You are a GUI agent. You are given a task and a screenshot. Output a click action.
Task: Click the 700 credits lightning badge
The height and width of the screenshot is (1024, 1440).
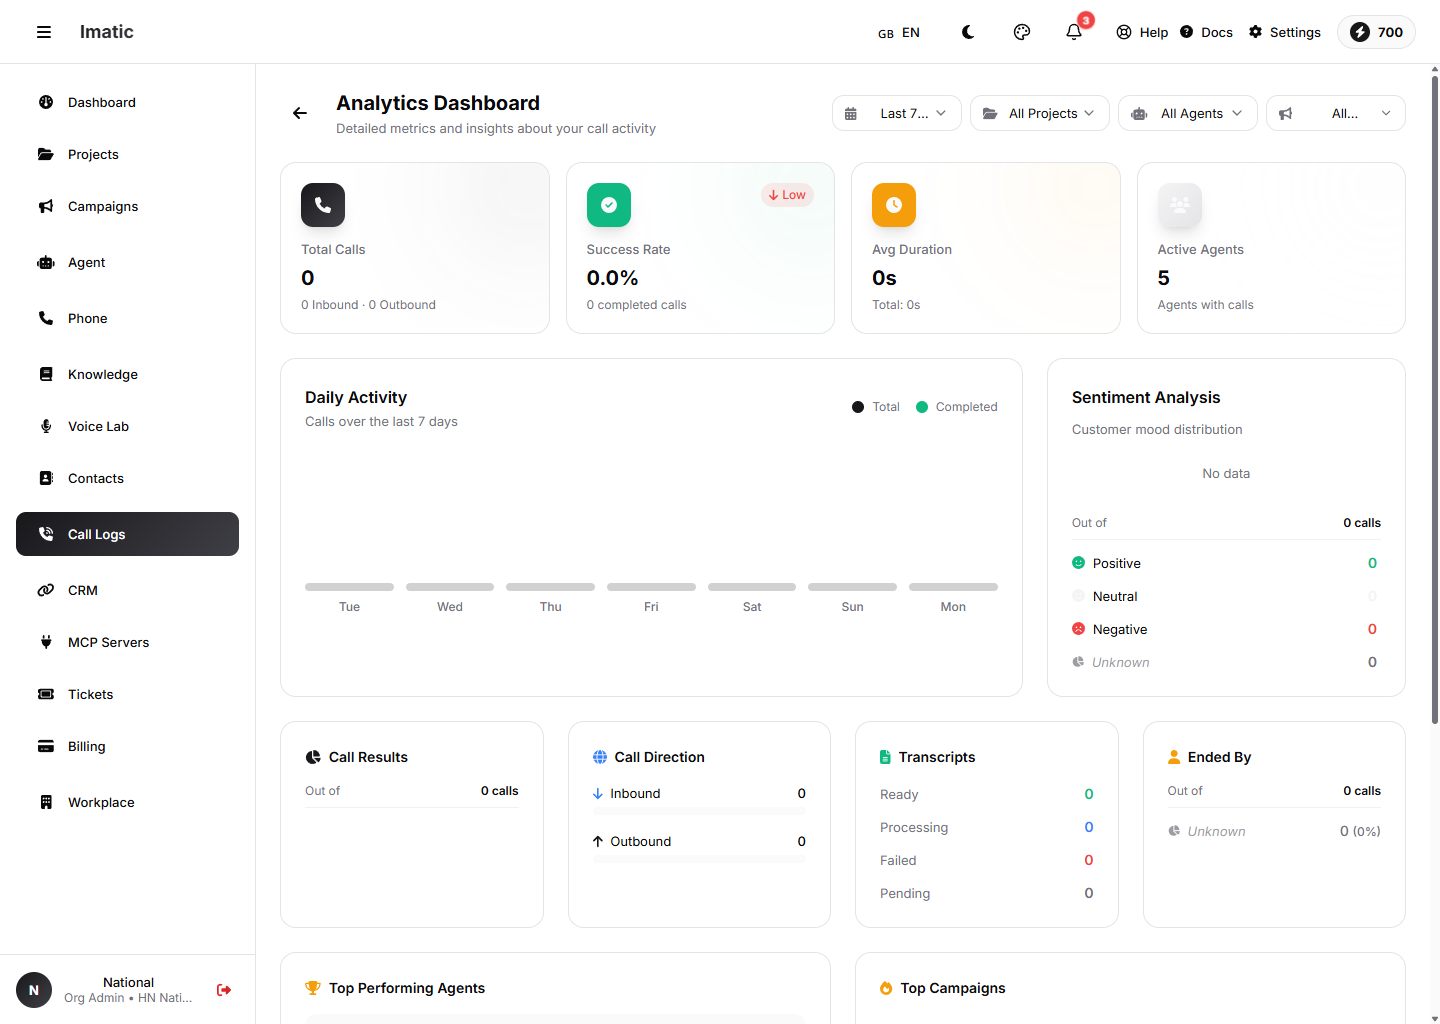1377,32
